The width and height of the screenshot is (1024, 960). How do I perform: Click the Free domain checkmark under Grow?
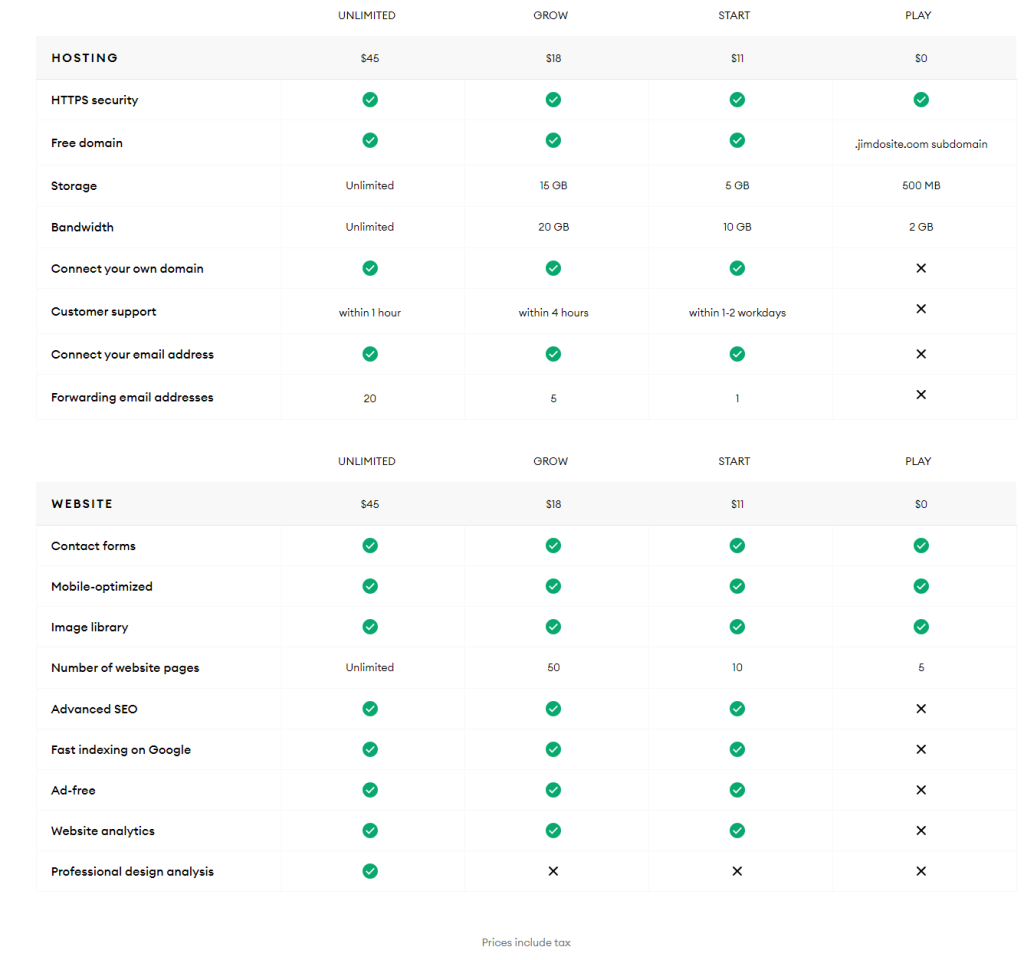[x=553, y=140]
